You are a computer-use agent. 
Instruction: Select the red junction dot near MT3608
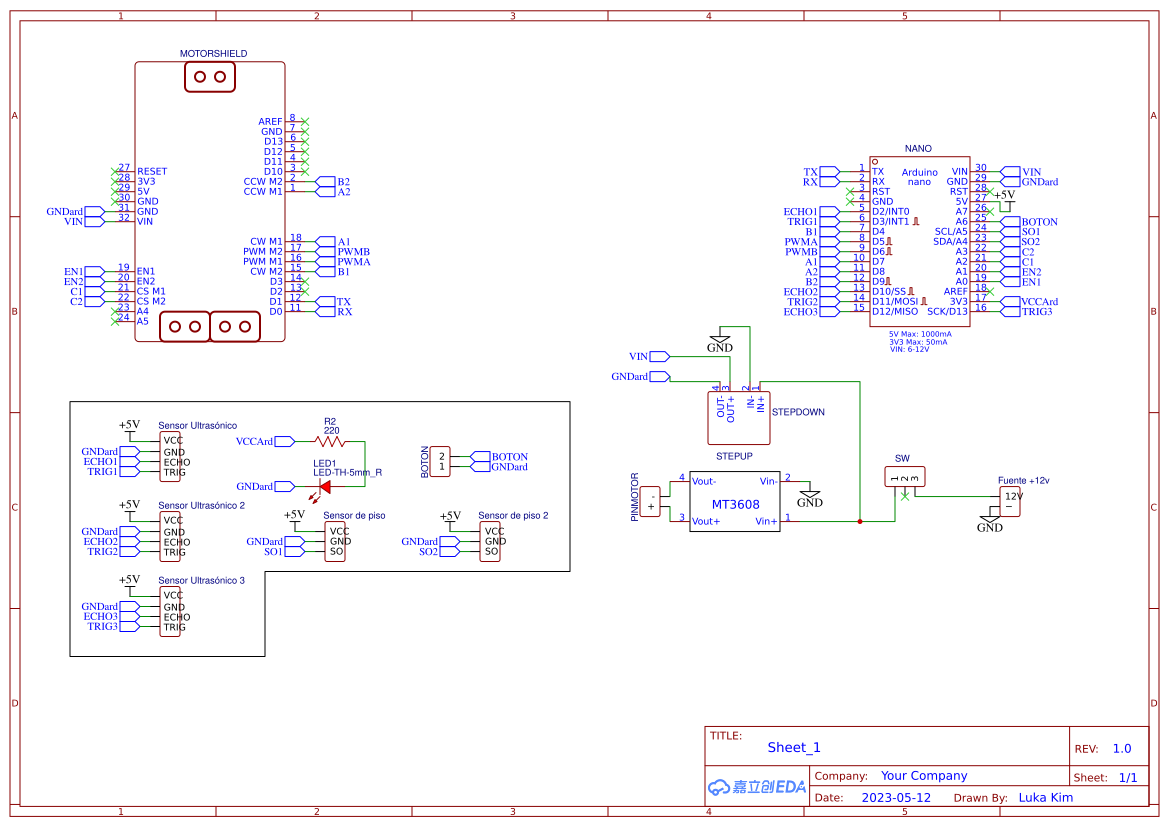point(859,520)
